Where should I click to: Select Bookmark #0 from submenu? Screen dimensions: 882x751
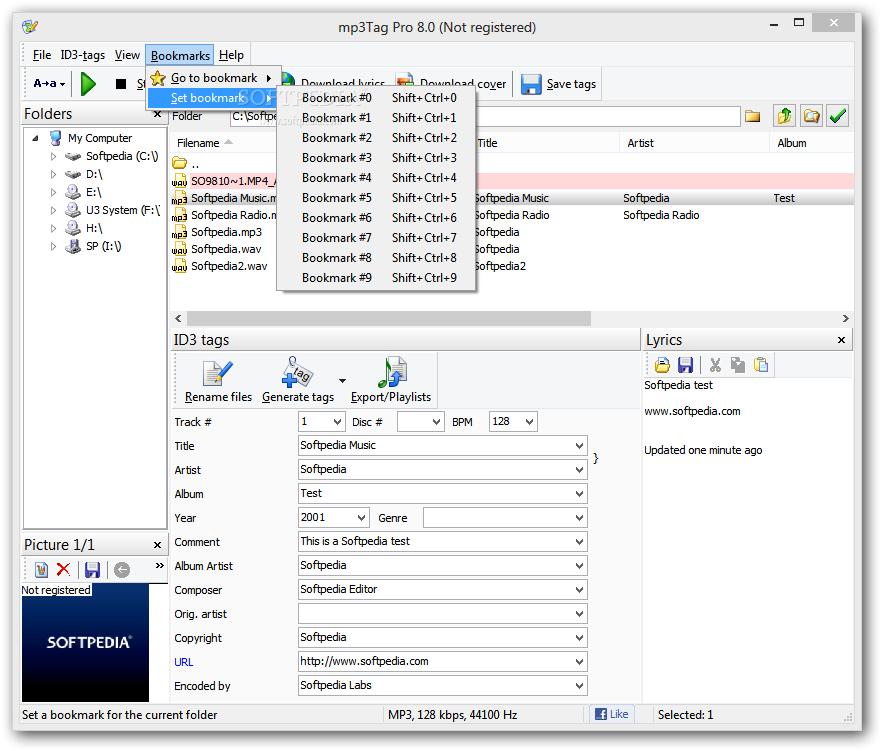click(x=378, y=98)
